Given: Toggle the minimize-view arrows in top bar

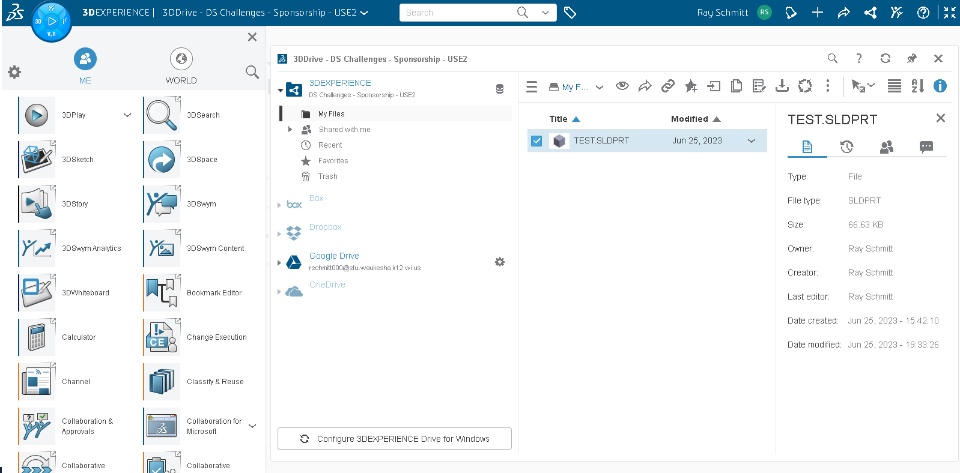Looking at the screenshot, I should tap(950, 12).
